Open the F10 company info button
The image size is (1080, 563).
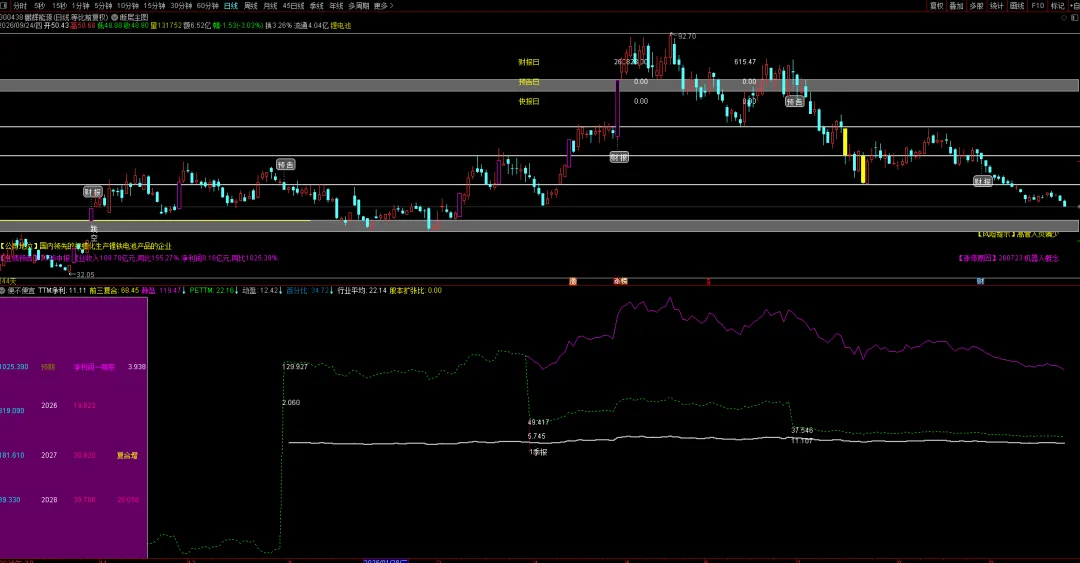point(1037,6)
